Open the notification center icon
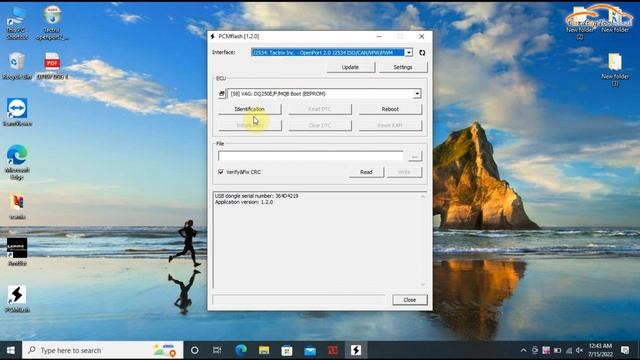Screen dimensions: 640x360 [x=625, y=350]
